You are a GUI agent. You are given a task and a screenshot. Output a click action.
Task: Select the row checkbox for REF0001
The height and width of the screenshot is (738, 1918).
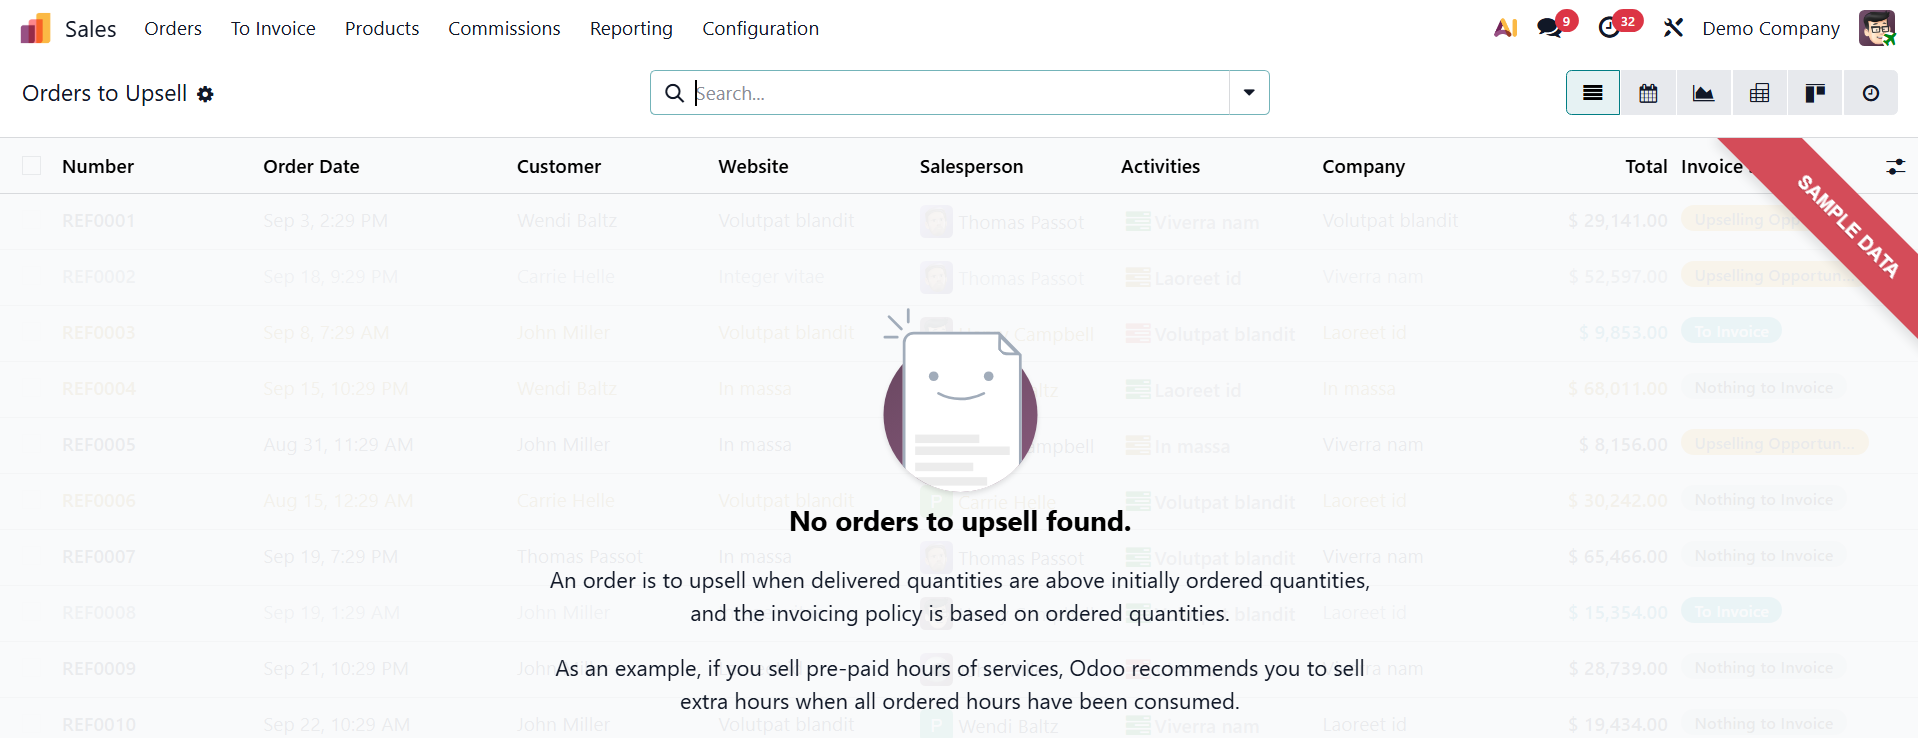(x=31, y=220)
